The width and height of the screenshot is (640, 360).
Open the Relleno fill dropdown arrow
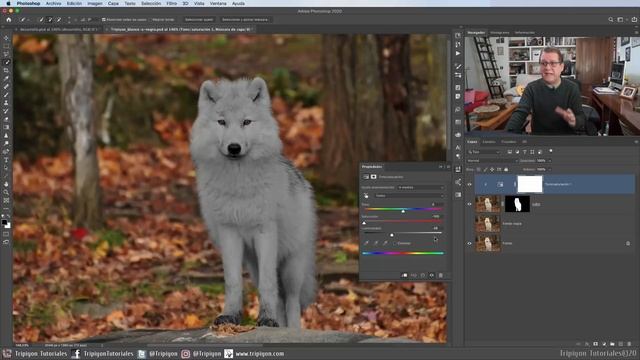pyautogui.click(x=549, y=169)
